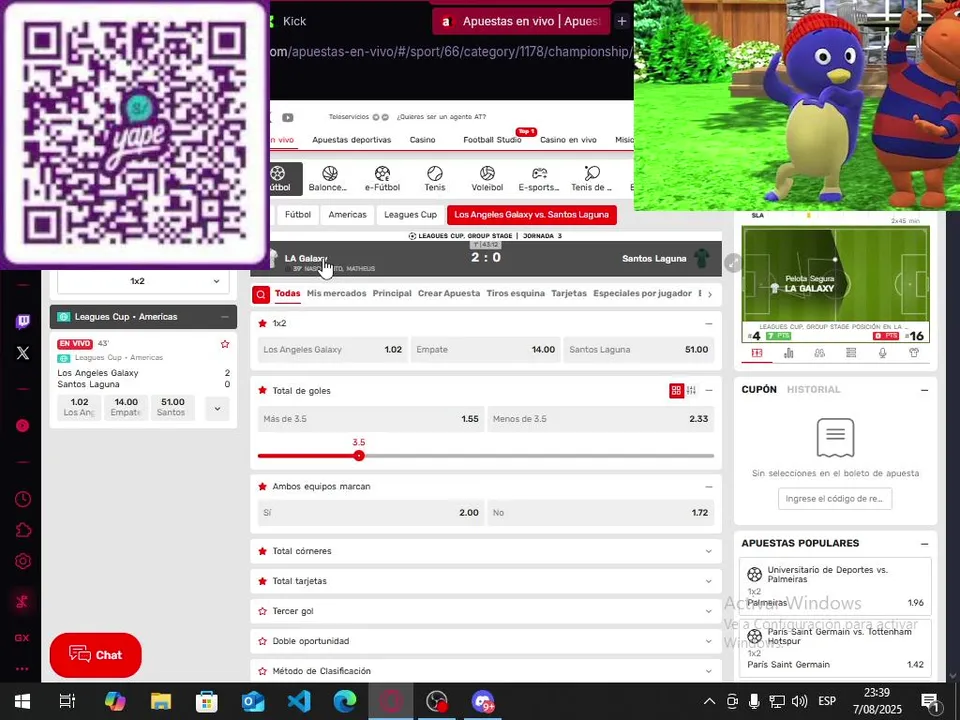Open Visual Studio Code from the taskbar

(x=299, y=701)
